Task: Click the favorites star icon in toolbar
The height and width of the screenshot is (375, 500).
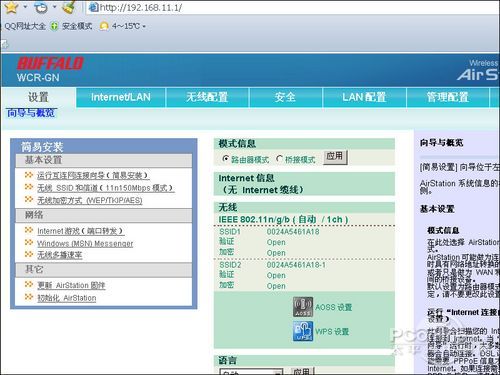Action: click(11, 7)
